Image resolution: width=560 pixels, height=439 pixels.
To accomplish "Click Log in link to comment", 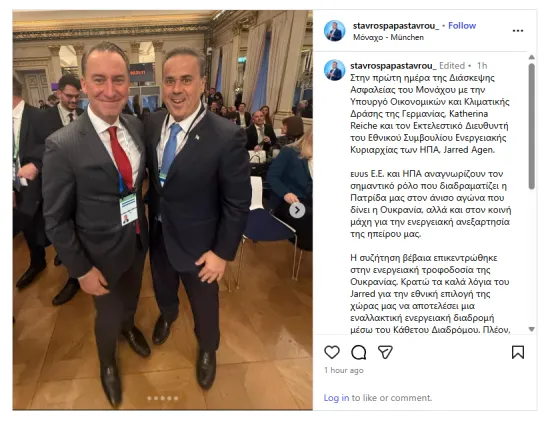I will coord(336,398).
